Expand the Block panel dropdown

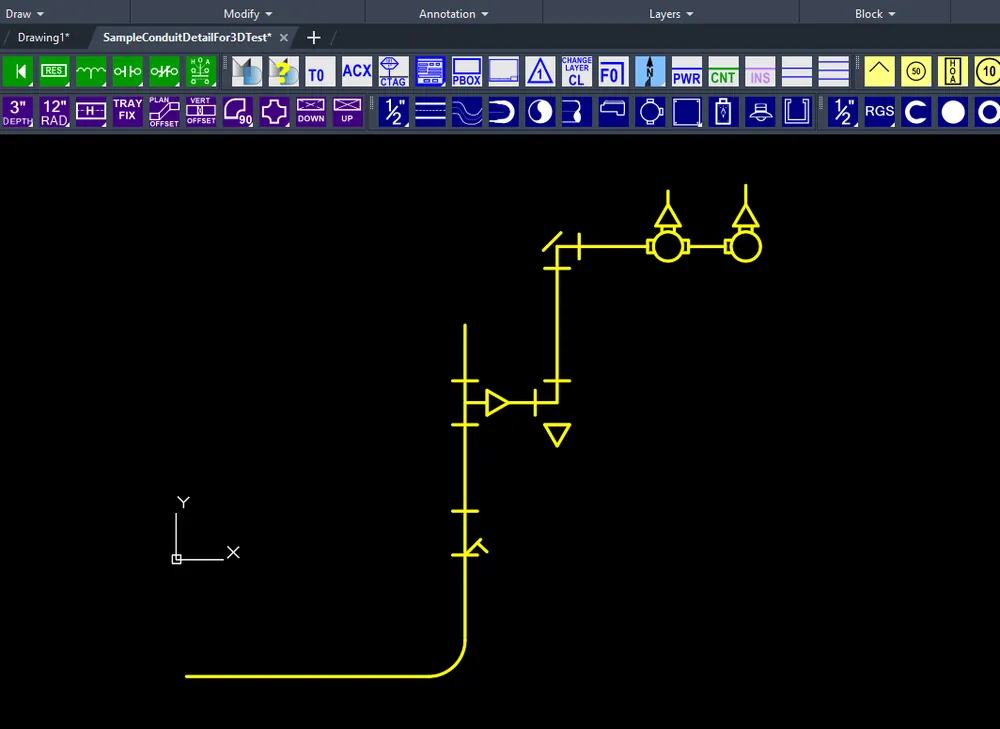click(875, 13)
